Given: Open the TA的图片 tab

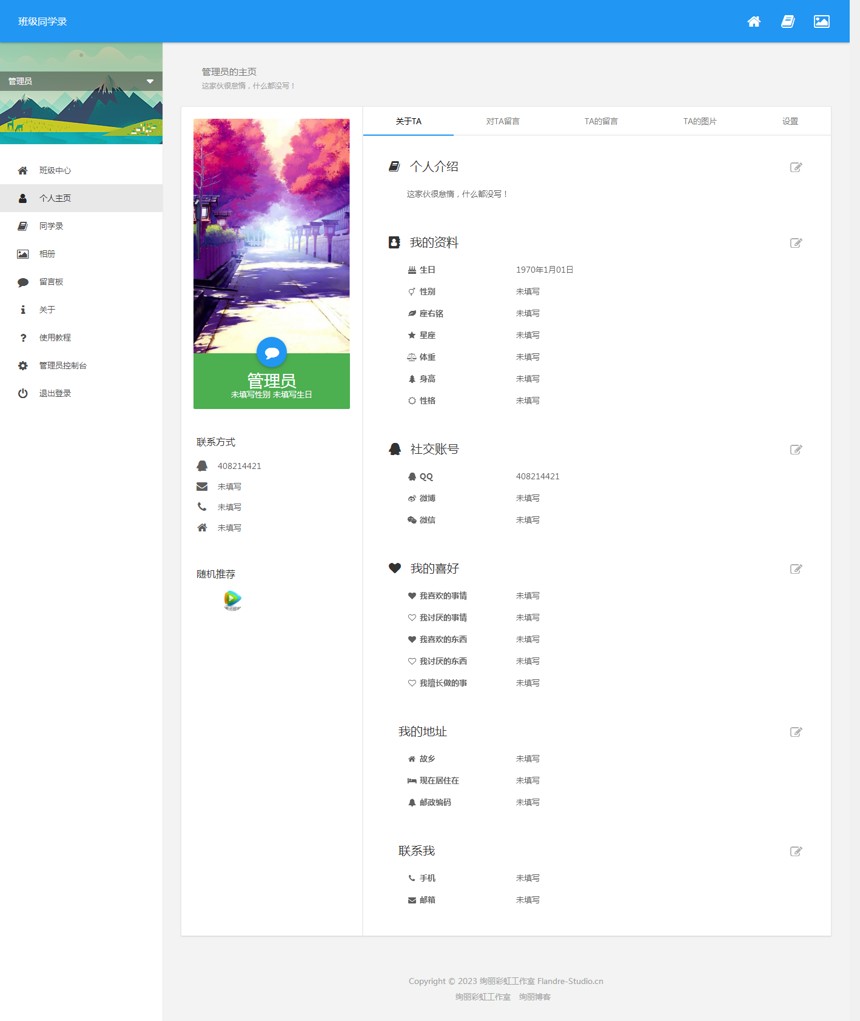Looking at the screenshot, I should pyautogui.click(x=700, y=121).
